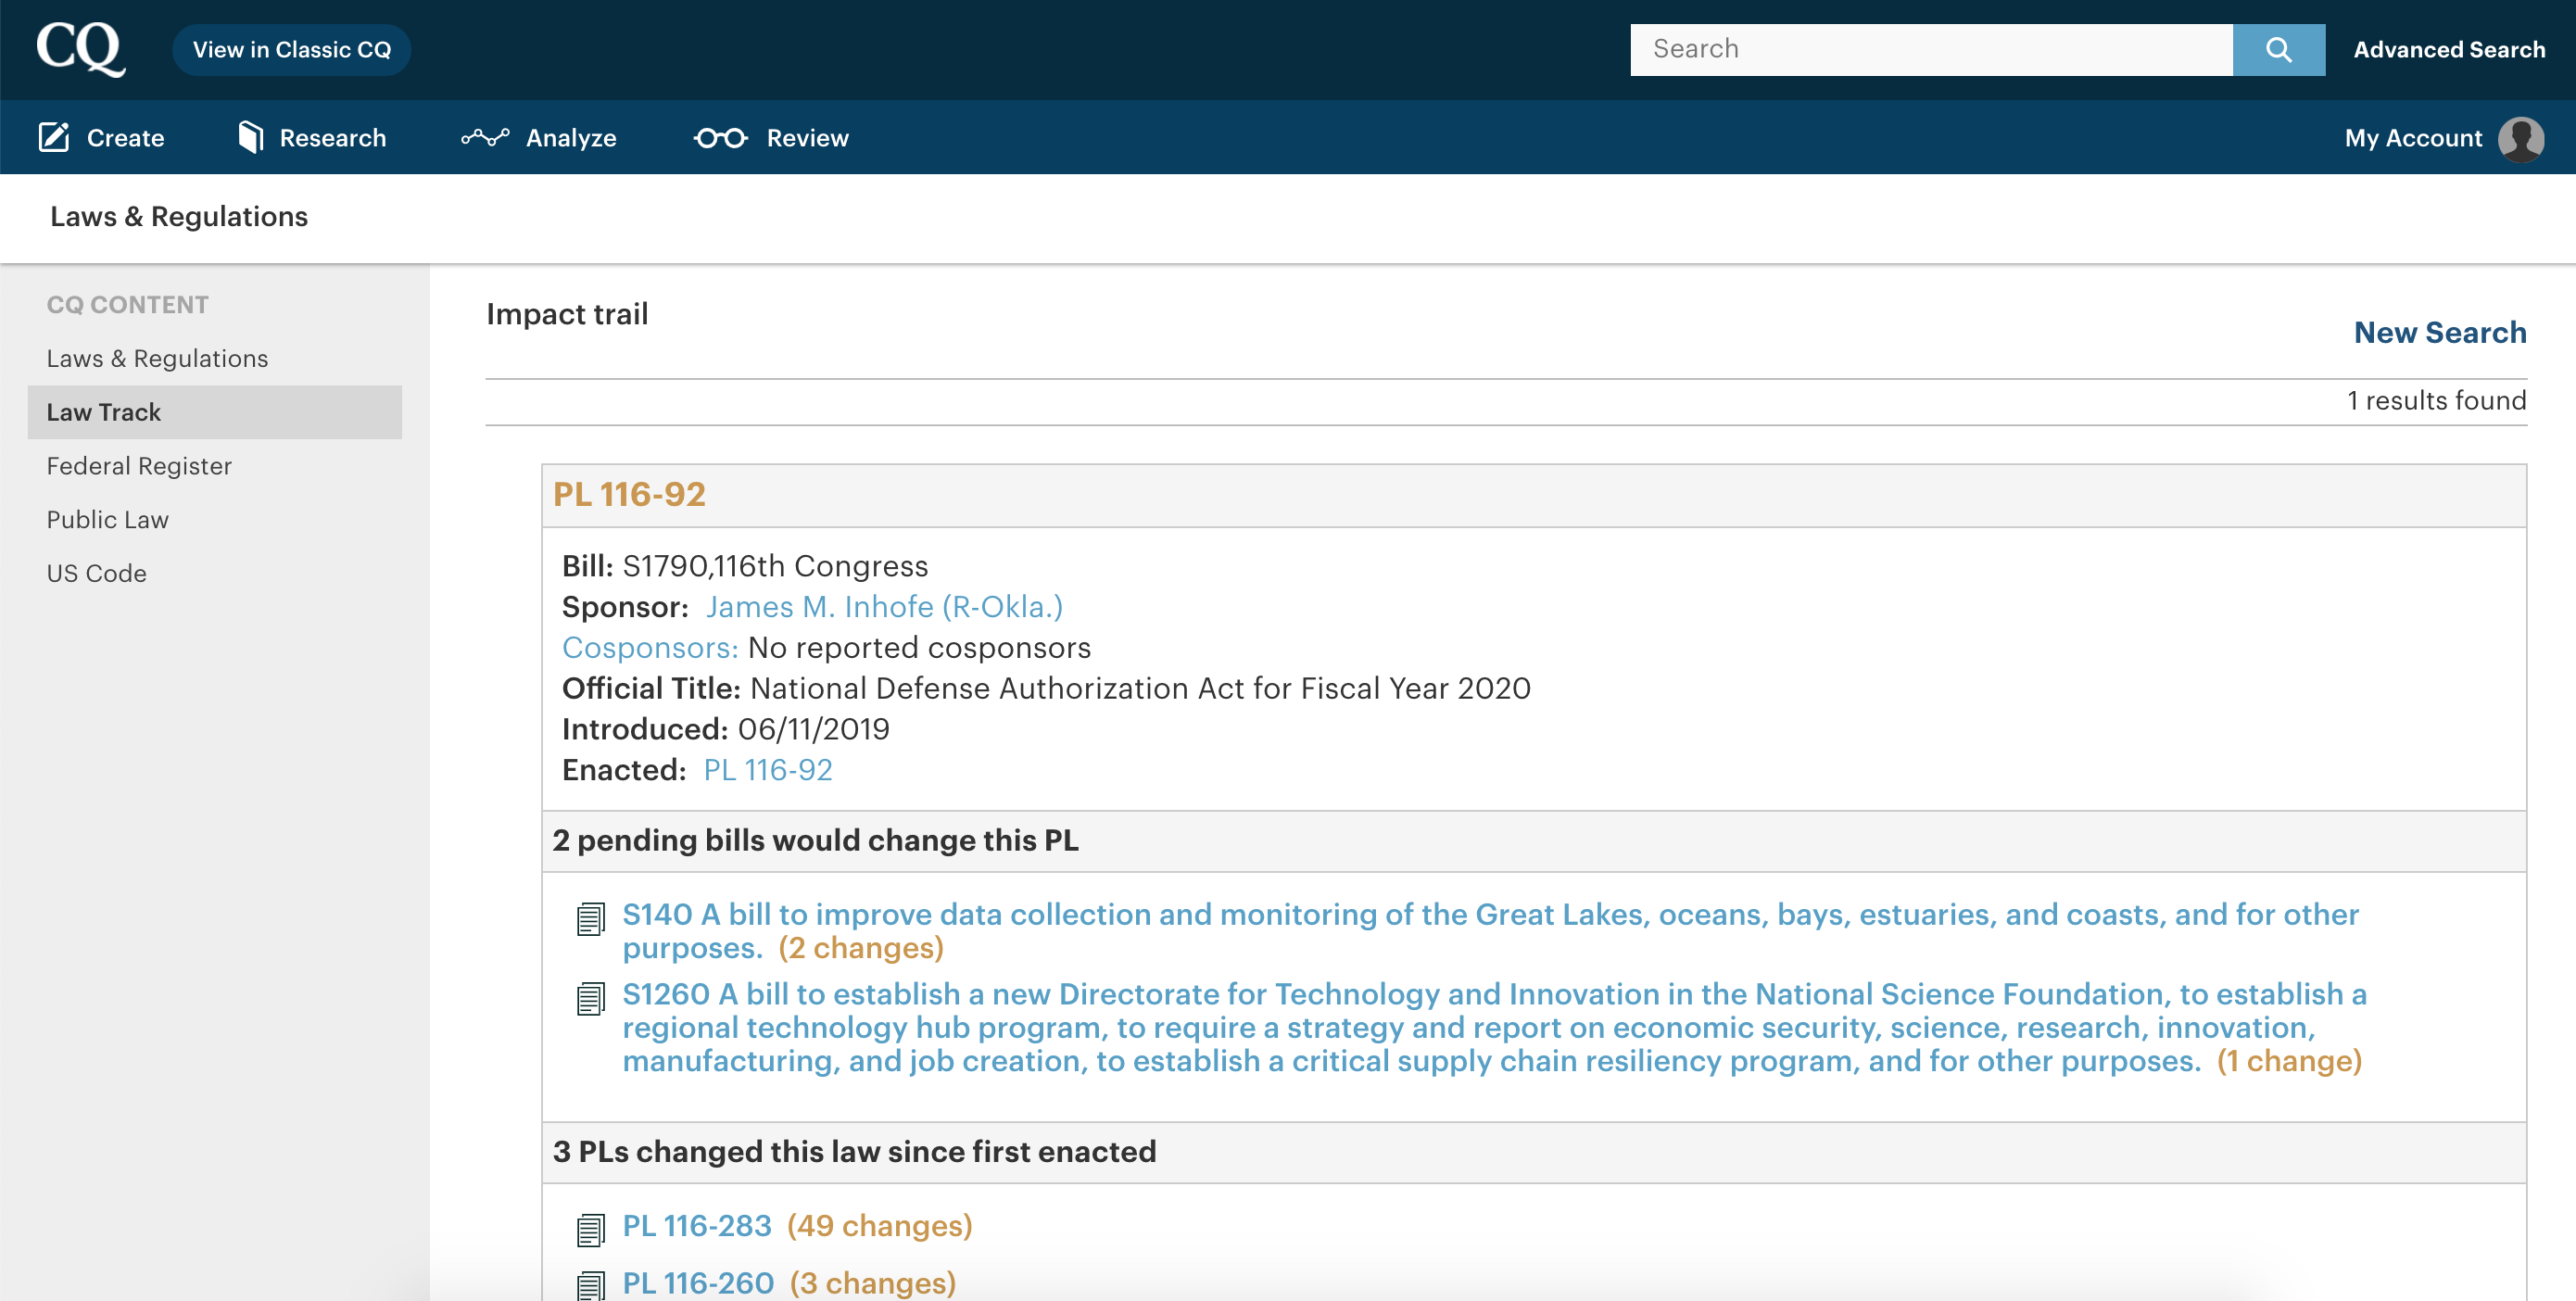Open Federal Register in sidebar

point(139,466)
